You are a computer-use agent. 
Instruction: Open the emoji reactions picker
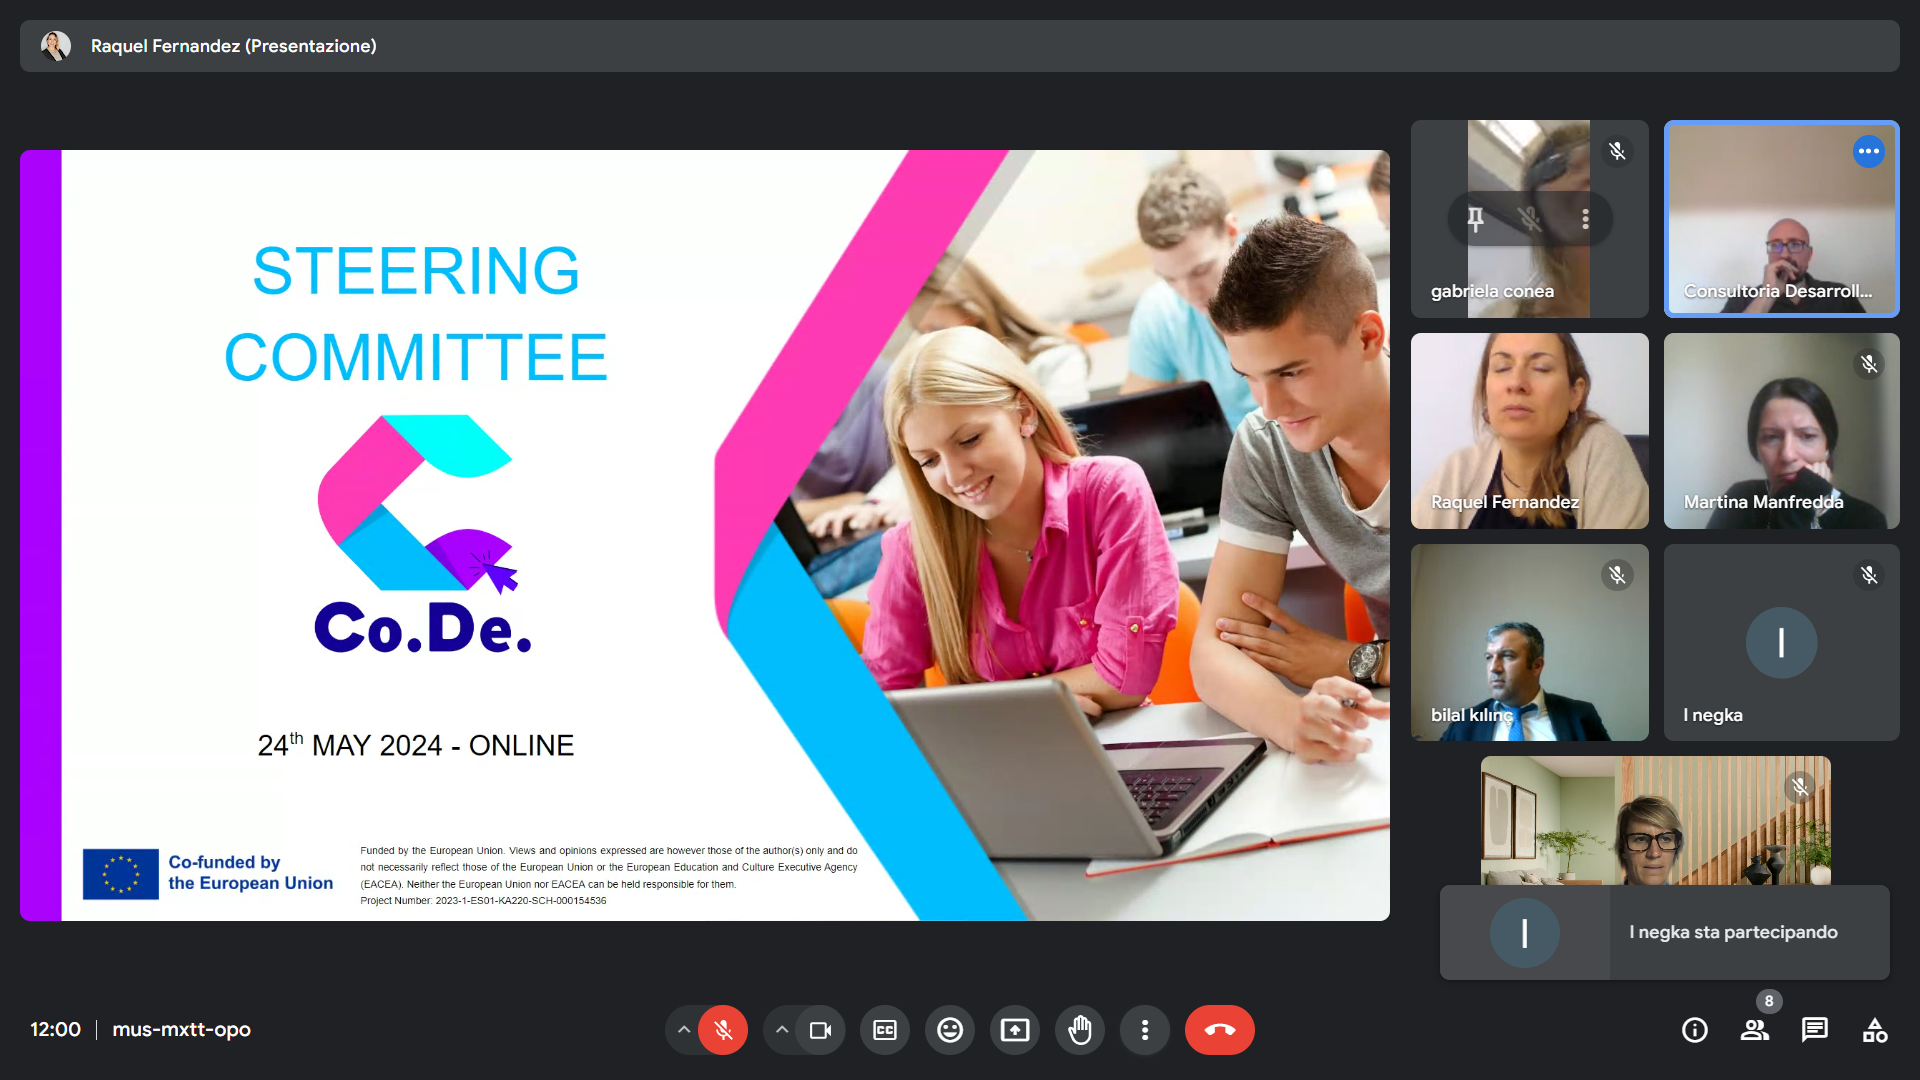click(950, 1030)
